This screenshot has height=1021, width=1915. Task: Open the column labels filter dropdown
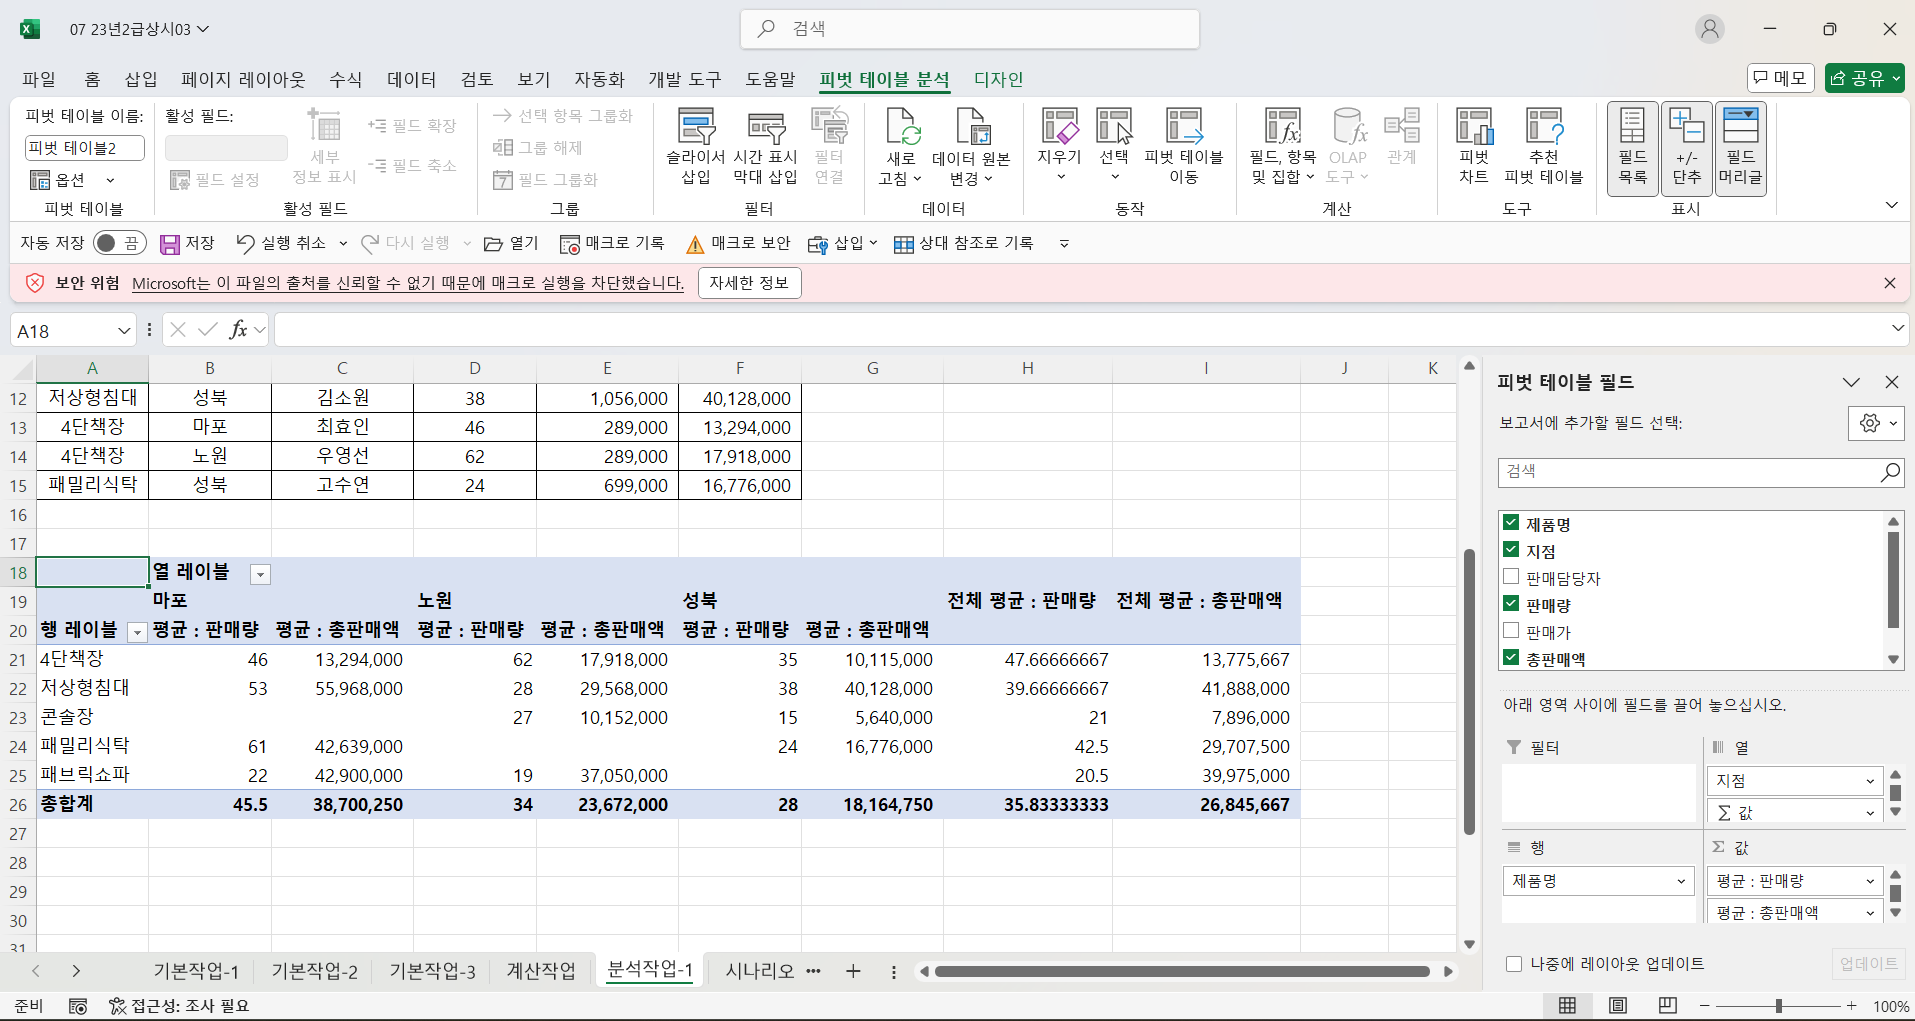coord(260,574)
